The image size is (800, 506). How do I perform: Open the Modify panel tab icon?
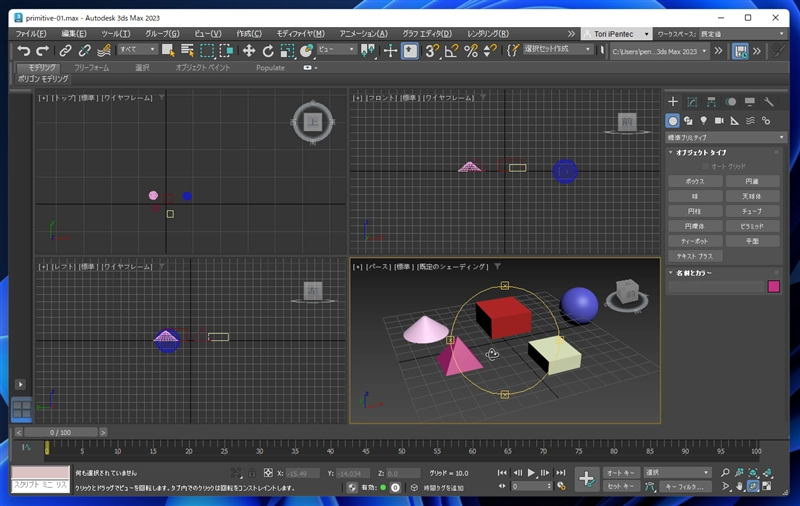click(692, 102)
